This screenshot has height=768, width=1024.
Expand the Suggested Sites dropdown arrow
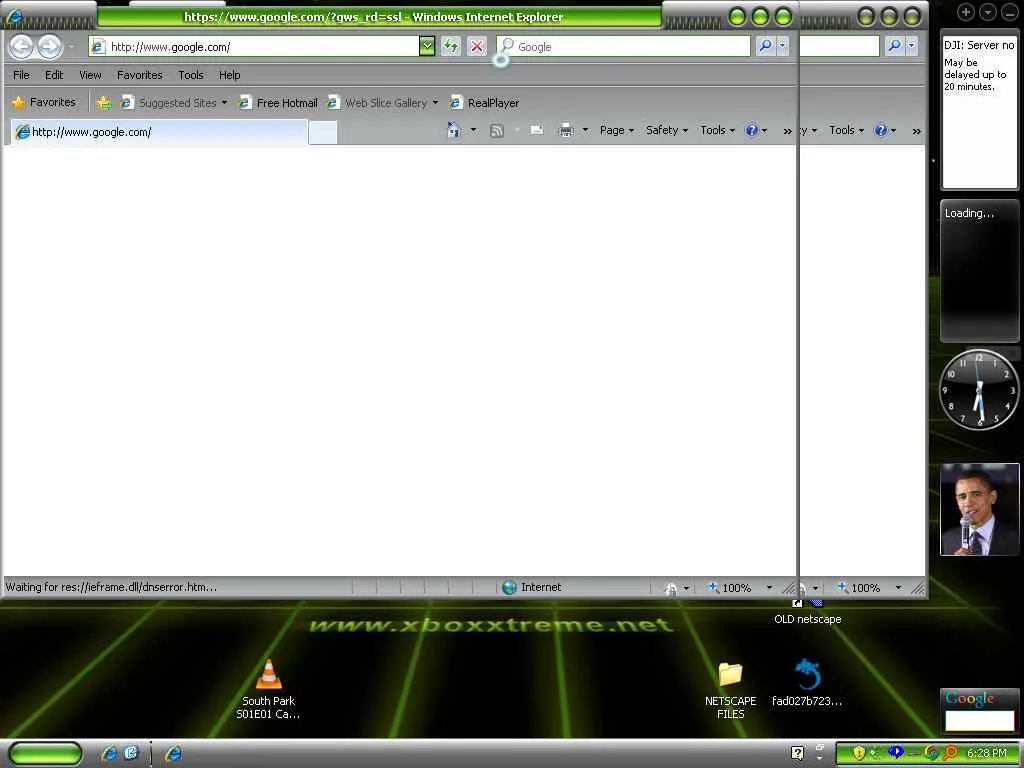(x=224, y=103)
